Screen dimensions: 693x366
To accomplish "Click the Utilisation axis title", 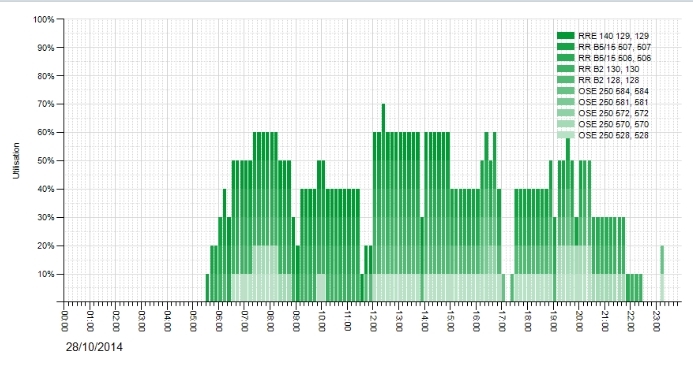I will pos(16,160).
